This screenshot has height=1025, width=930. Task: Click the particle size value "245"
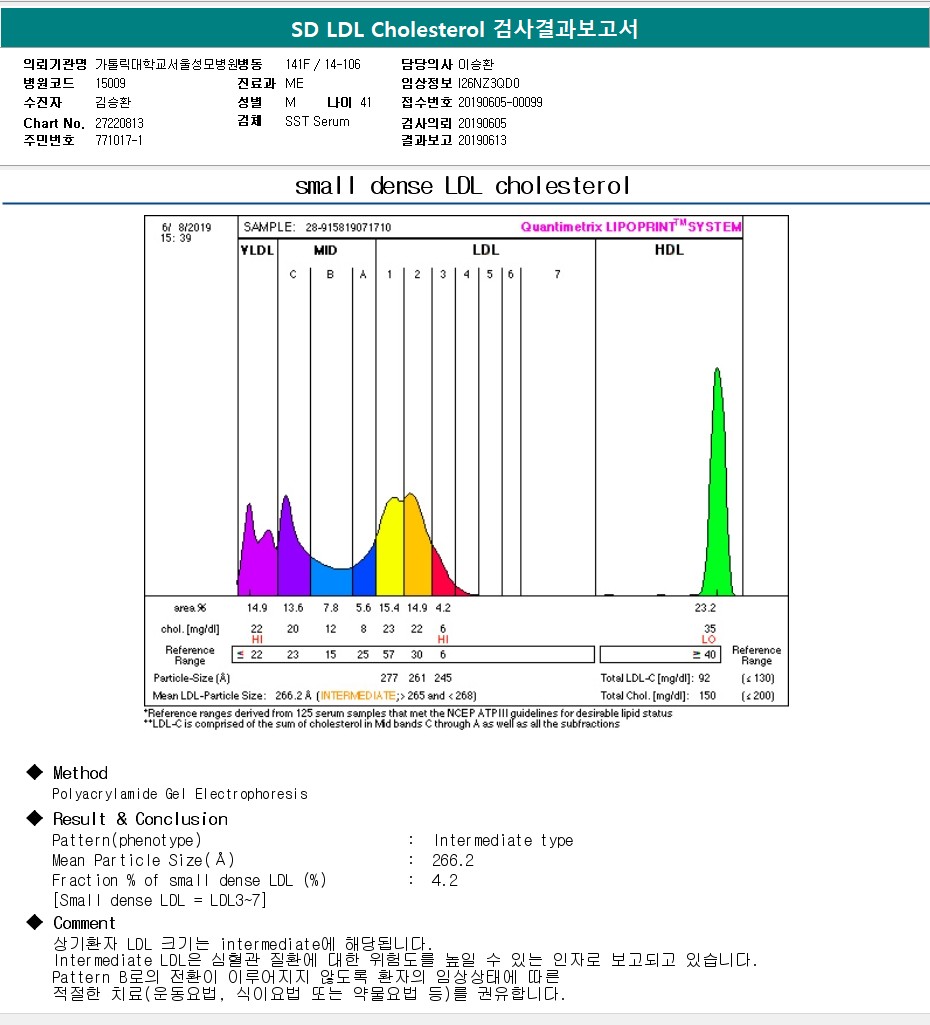click(x=442, y=678)
